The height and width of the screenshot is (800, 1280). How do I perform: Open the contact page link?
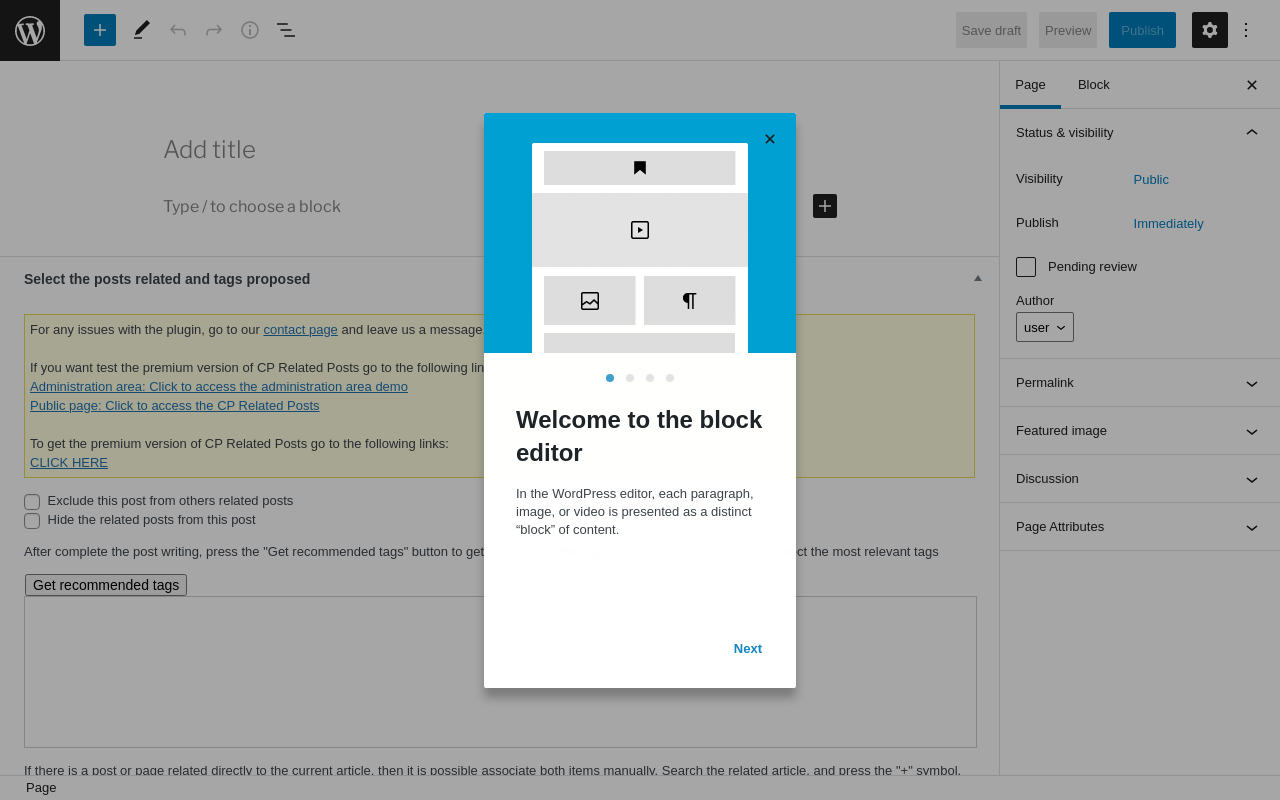(300, 329)
